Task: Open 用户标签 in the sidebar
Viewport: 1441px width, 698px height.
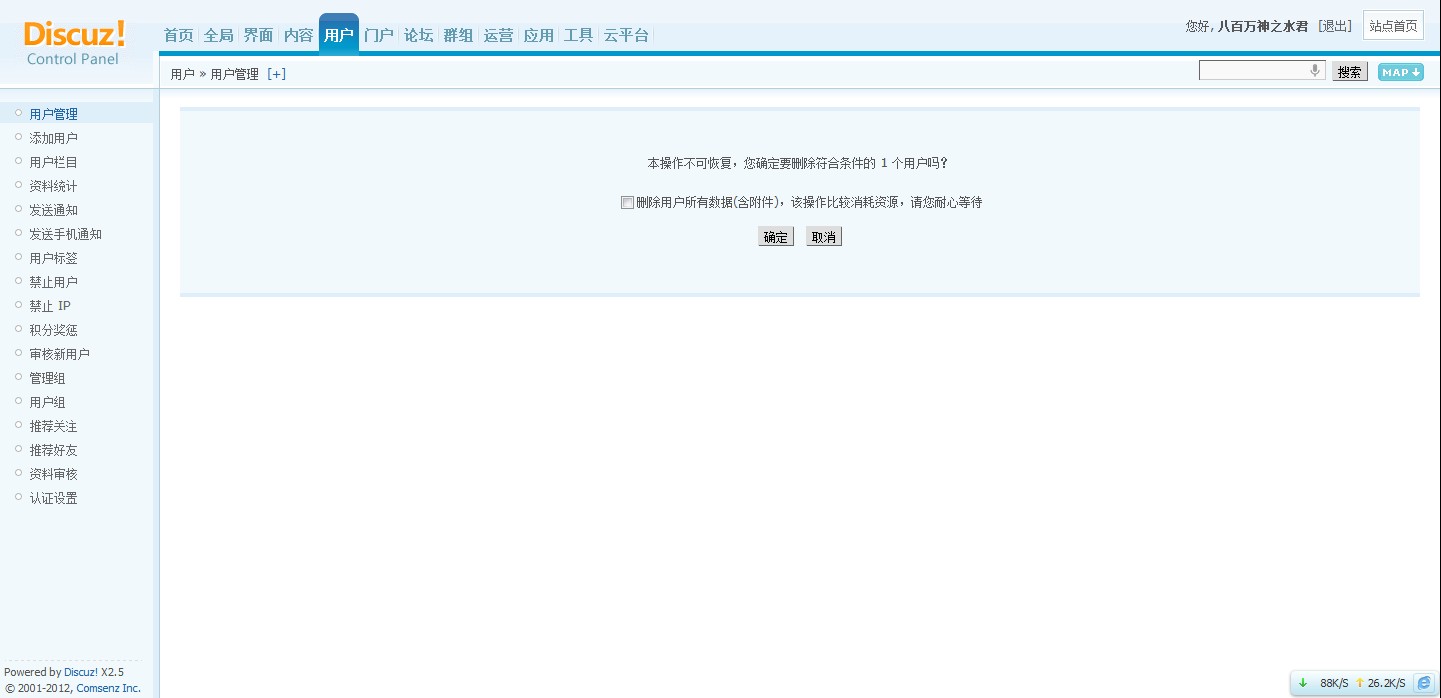Action: 53,258
